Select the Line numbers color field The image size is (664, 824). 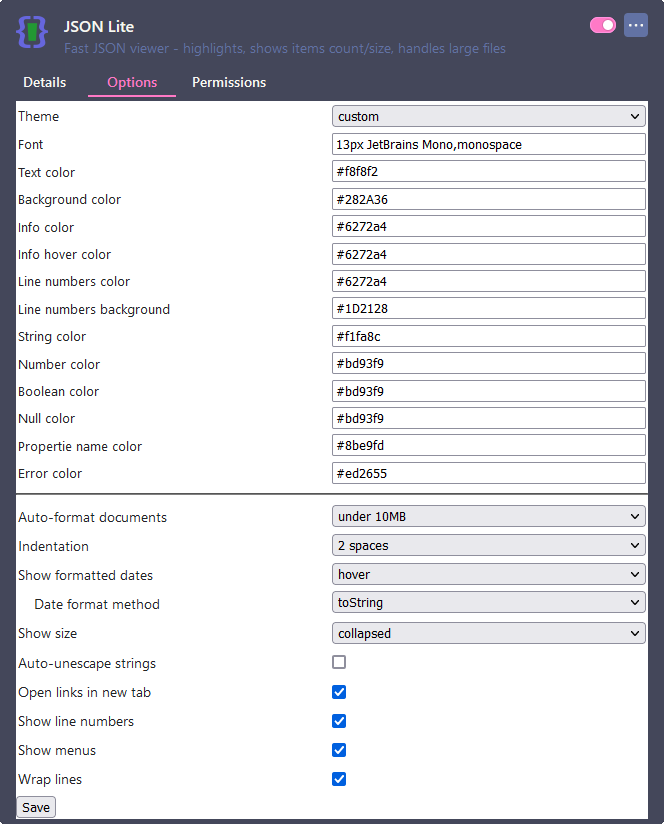(489, 281)
